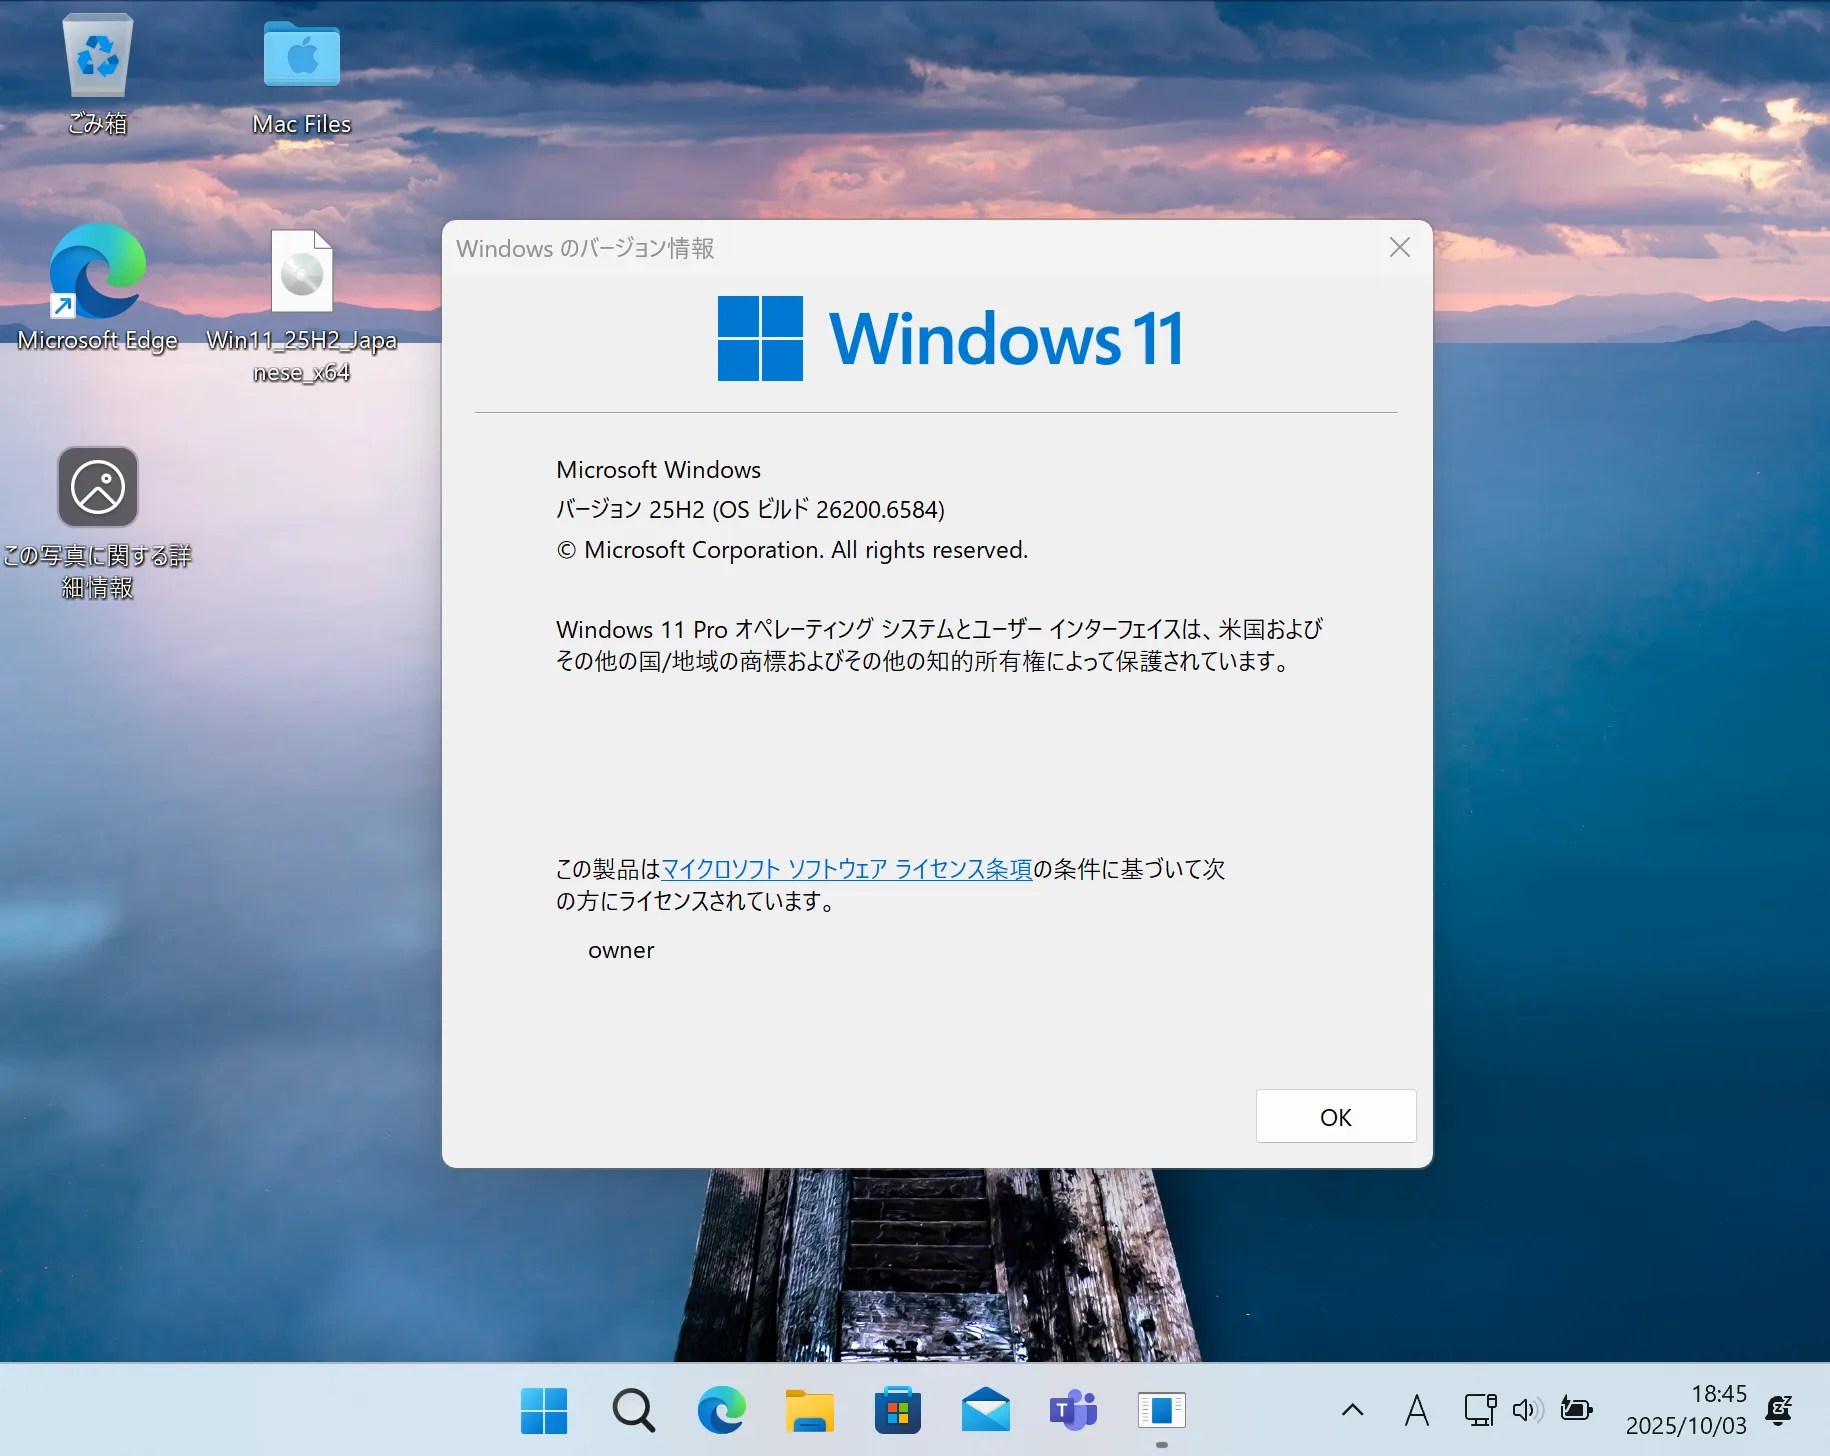Select the winver app taskbar icon
Viewport: 1830px width, 1456px height.
pyautogui.click(x=1161, y=1410)
